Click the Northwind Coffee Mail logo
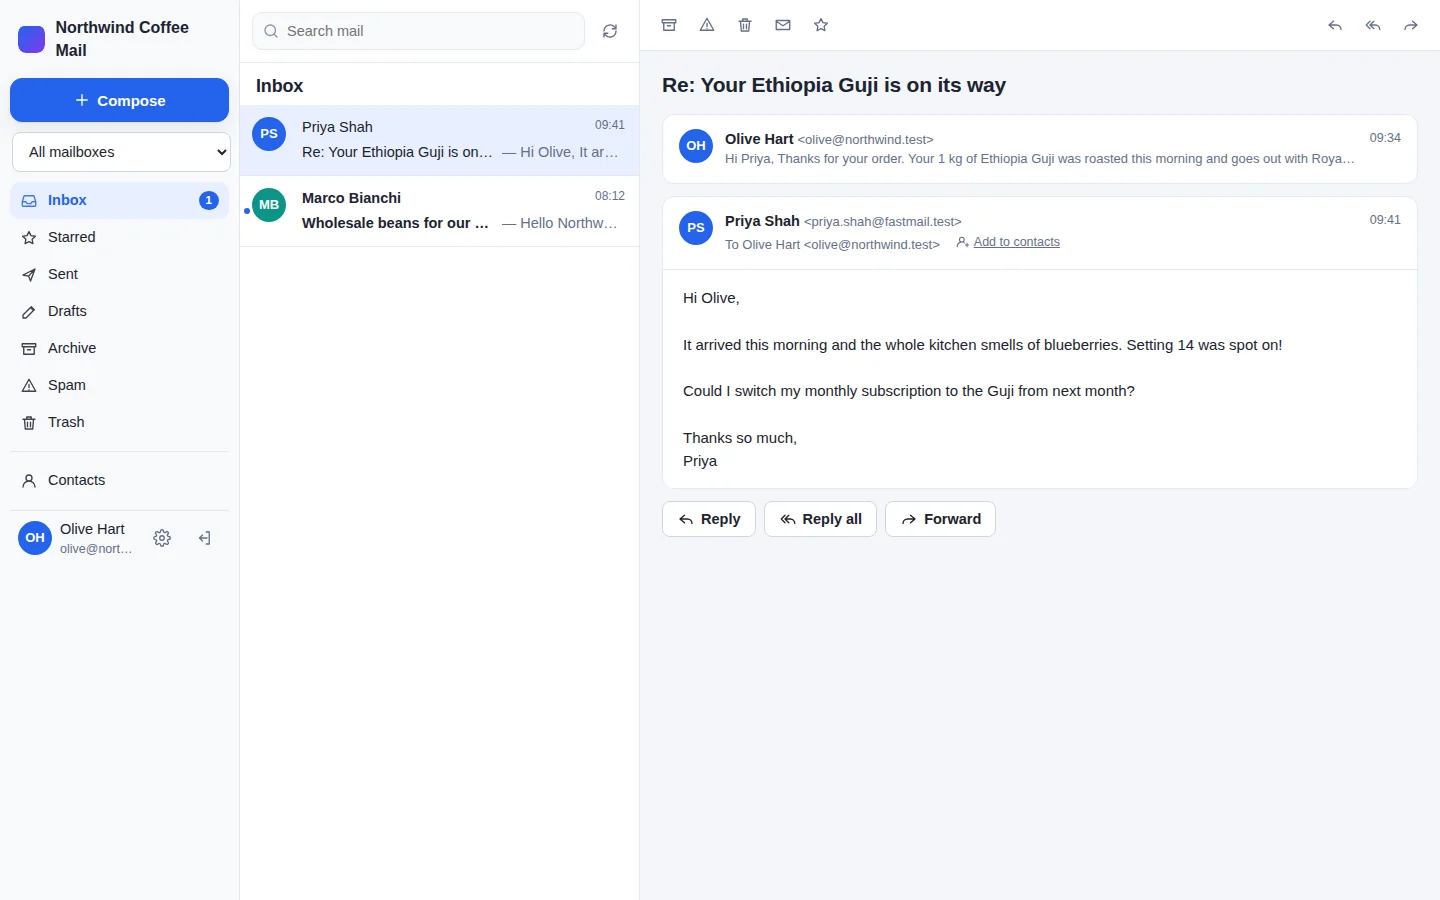Screen dimensions: 1440x900 point(32,39)
